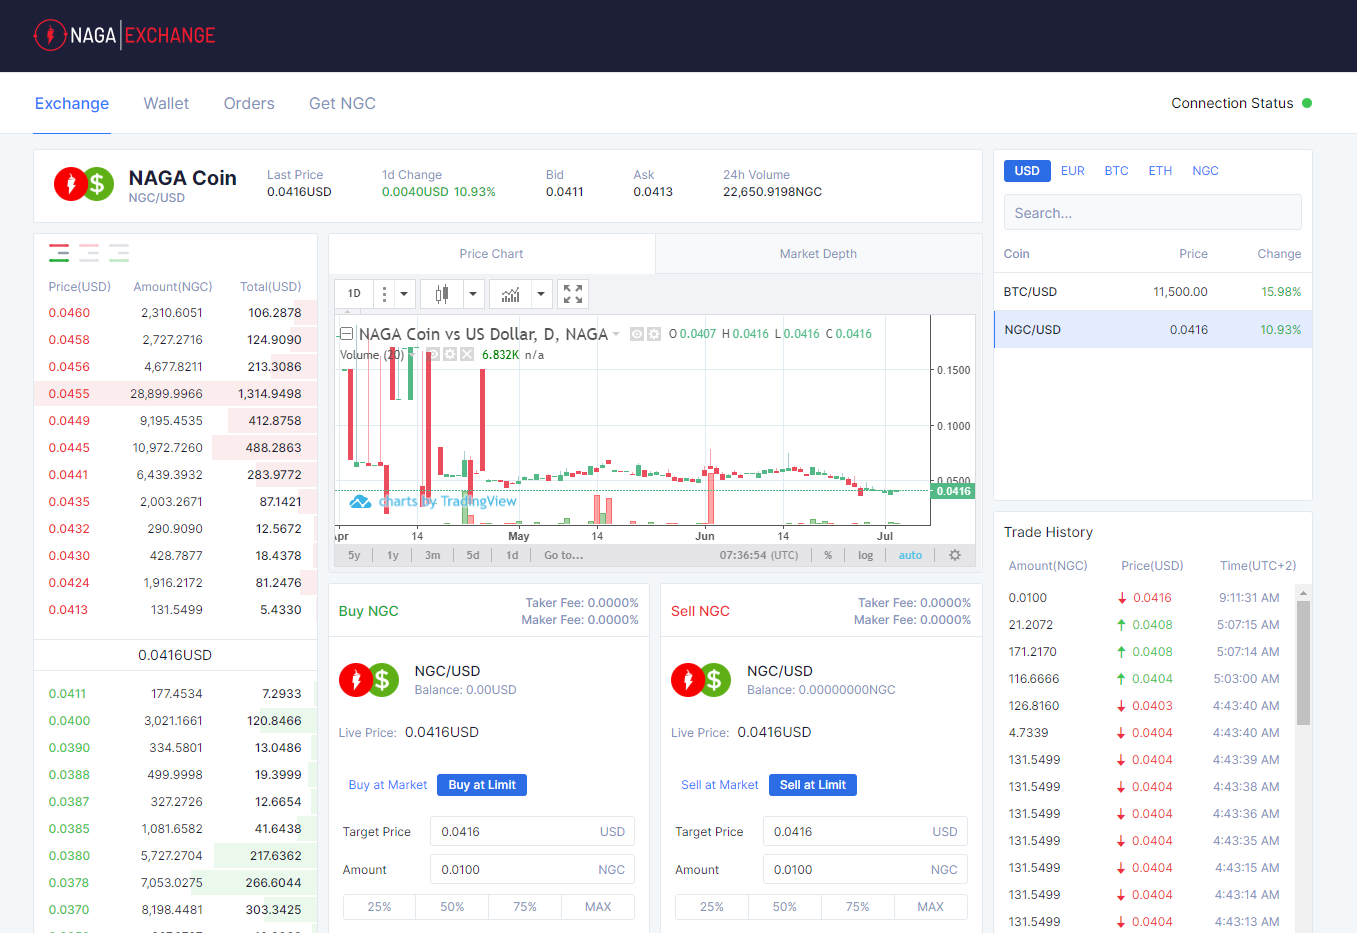Screen dimensions: 1357x933
Task: Select Sell at Limit order type
Action: tap(813, 785)
